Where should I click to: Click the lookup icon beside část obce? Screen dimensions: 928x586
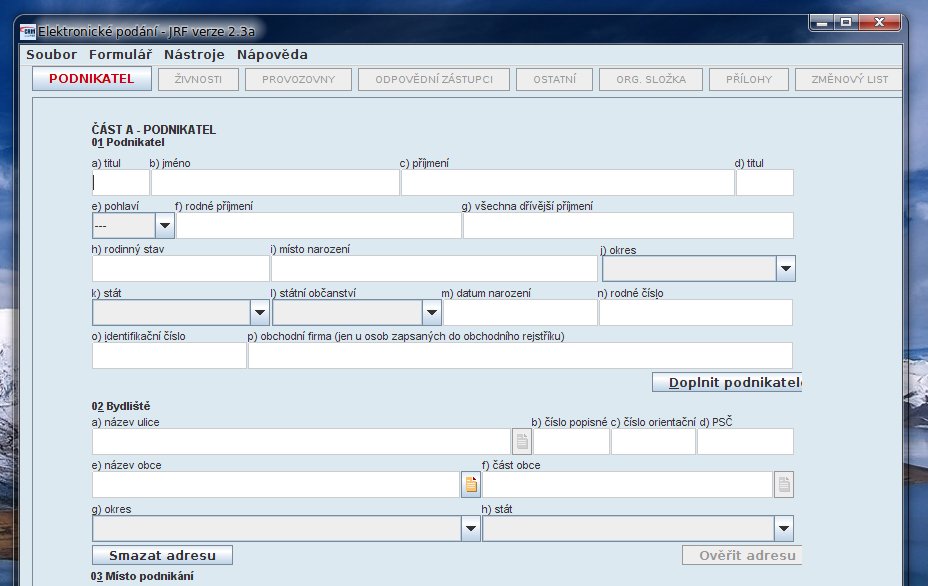coord(785,485)
